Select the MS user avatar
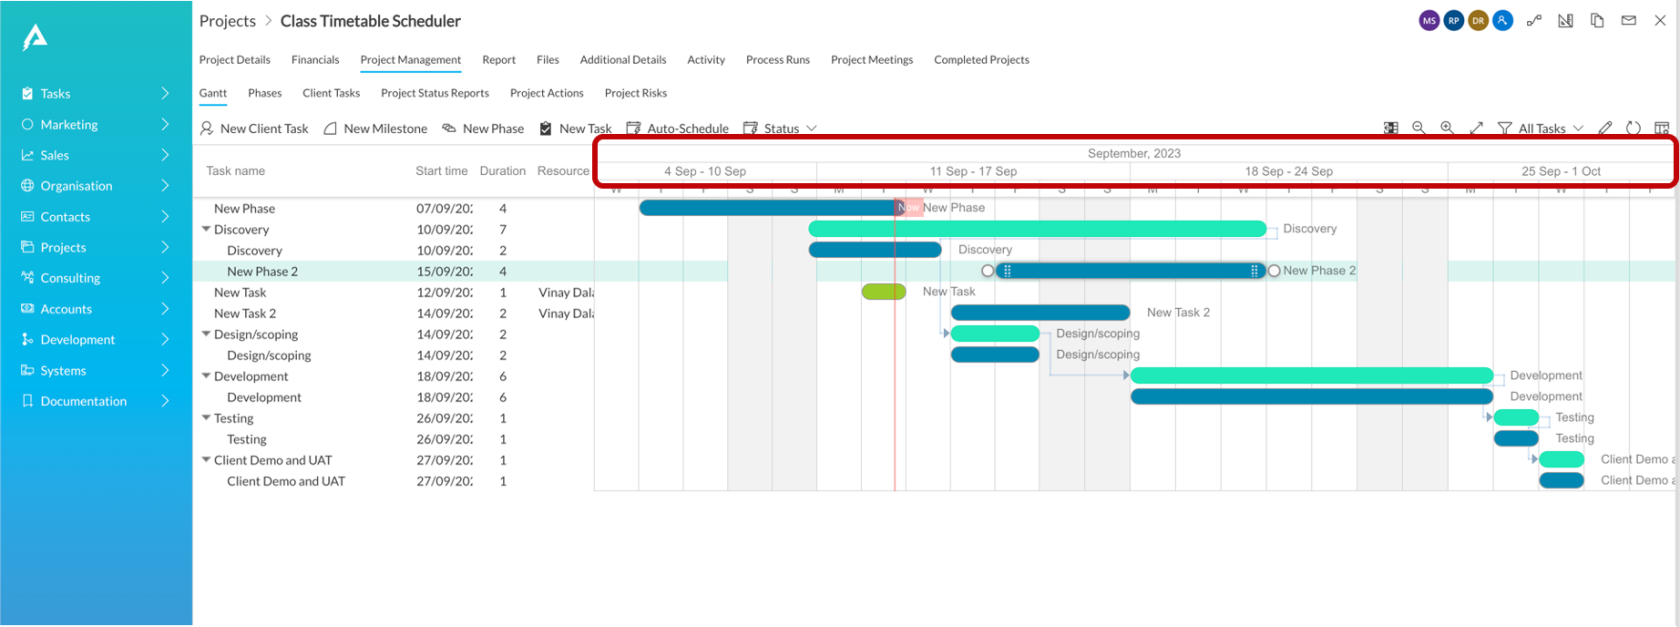Image resolution: width=1680 pixels, height=627 pixels. pos(1429,20)
